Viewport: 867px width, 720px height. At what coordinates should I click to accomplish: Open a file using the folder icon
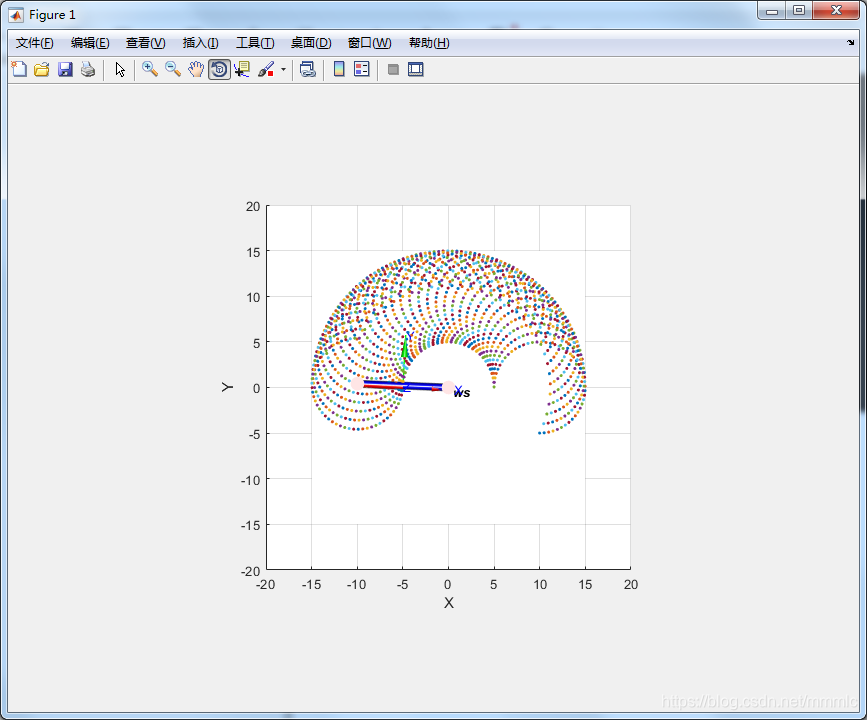coord(42,69)
